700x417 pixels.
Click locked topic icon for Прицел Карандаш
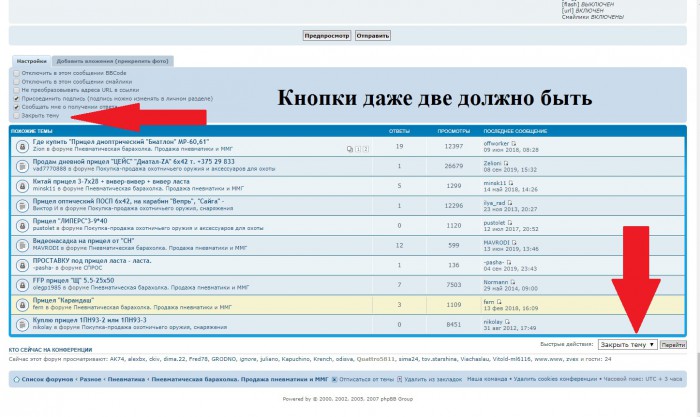pos(22,305)
